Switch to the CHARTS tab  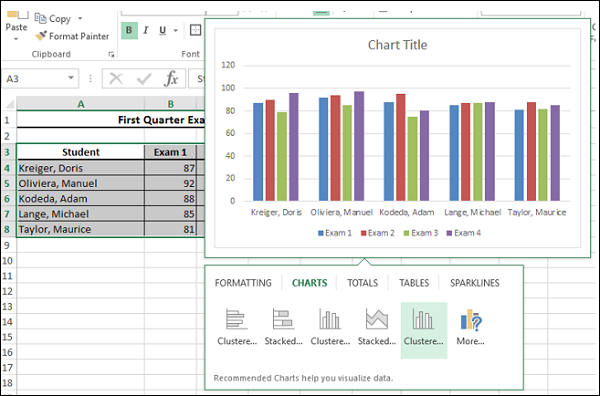pyautogui.click(x=310, y=283)
